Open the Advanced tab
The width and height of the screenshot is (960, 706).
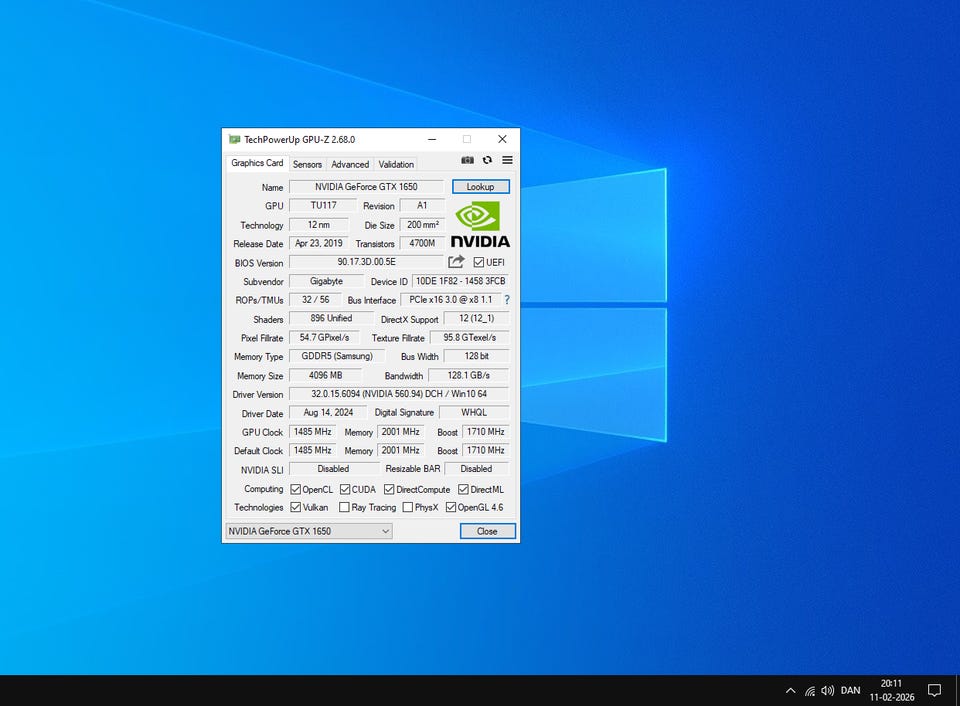[350, 164]
